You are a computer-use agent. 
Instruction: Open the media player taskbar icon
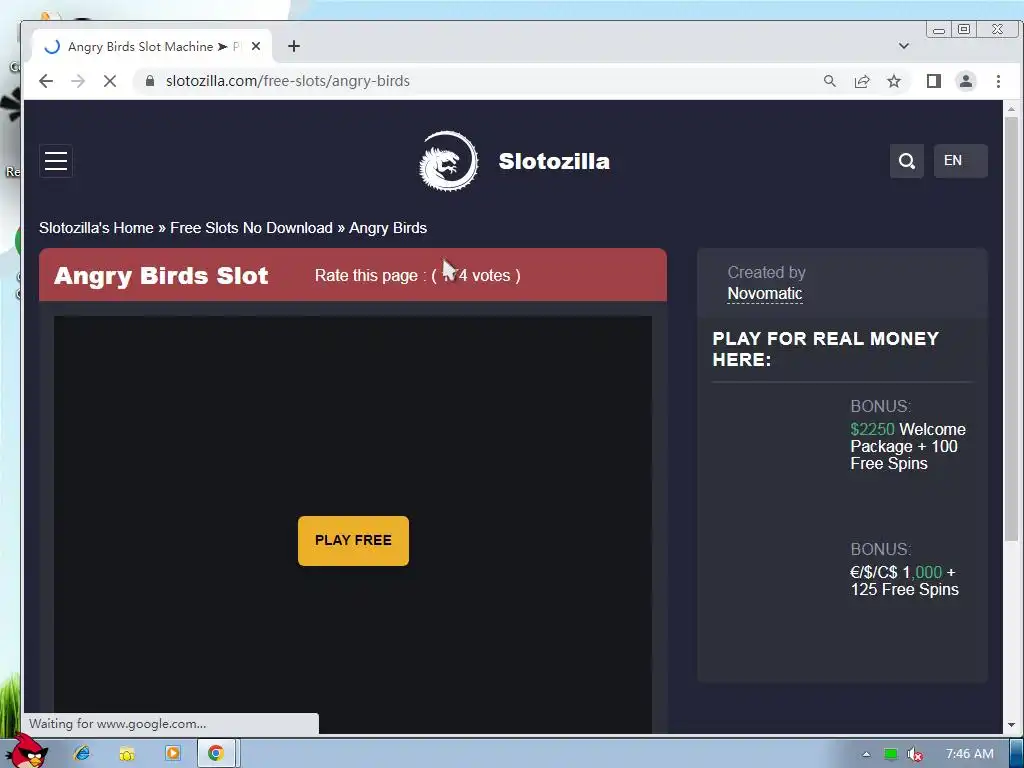(x=172, y=754)
